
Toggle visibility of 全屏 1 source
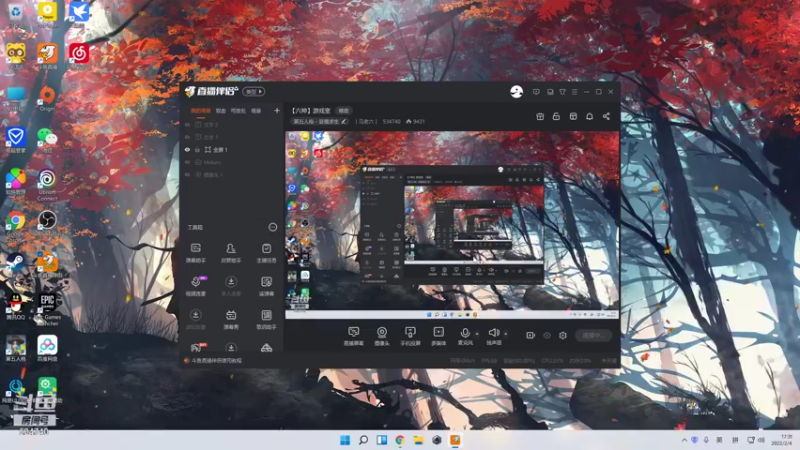tap(187, 149)
